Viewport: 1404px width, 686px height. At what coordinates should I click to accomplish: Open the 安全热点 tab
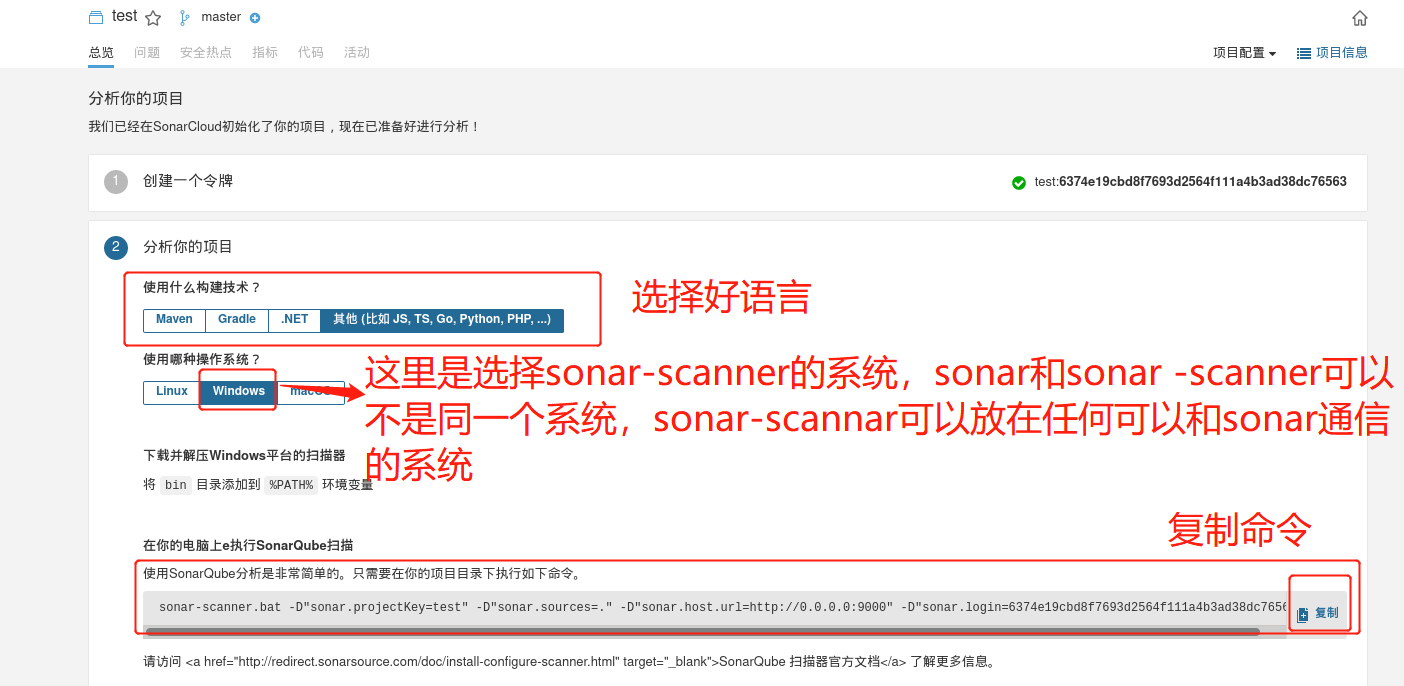pyautogui.click(x=206, y=52)
